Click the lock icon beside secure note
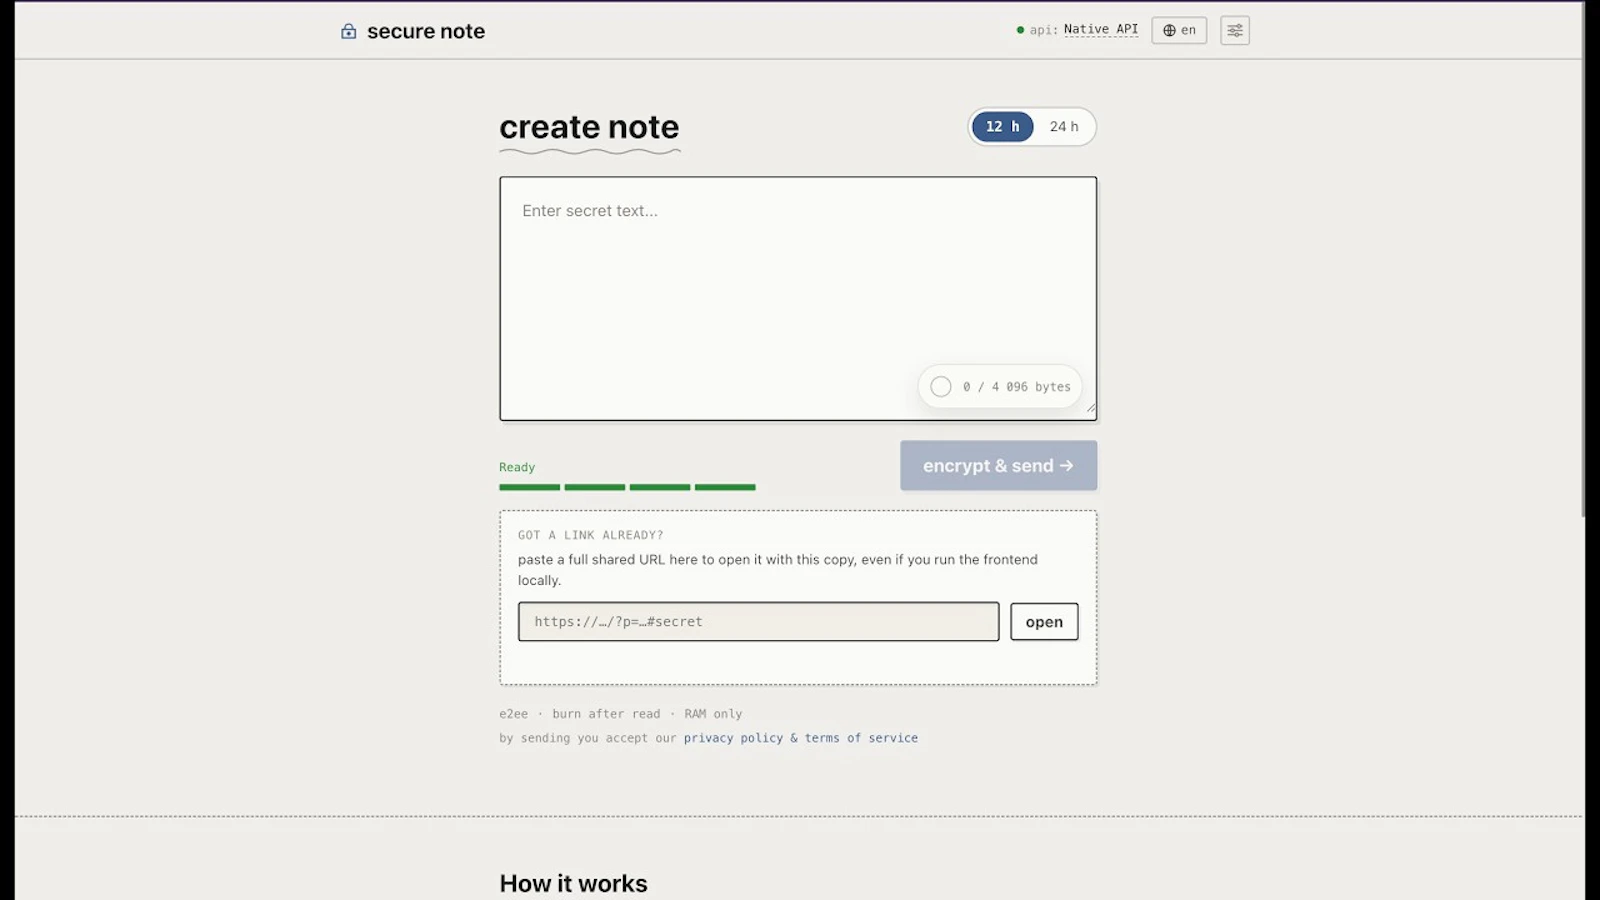The height and width of the screenshot is (900, 1600). coord(348,31)
